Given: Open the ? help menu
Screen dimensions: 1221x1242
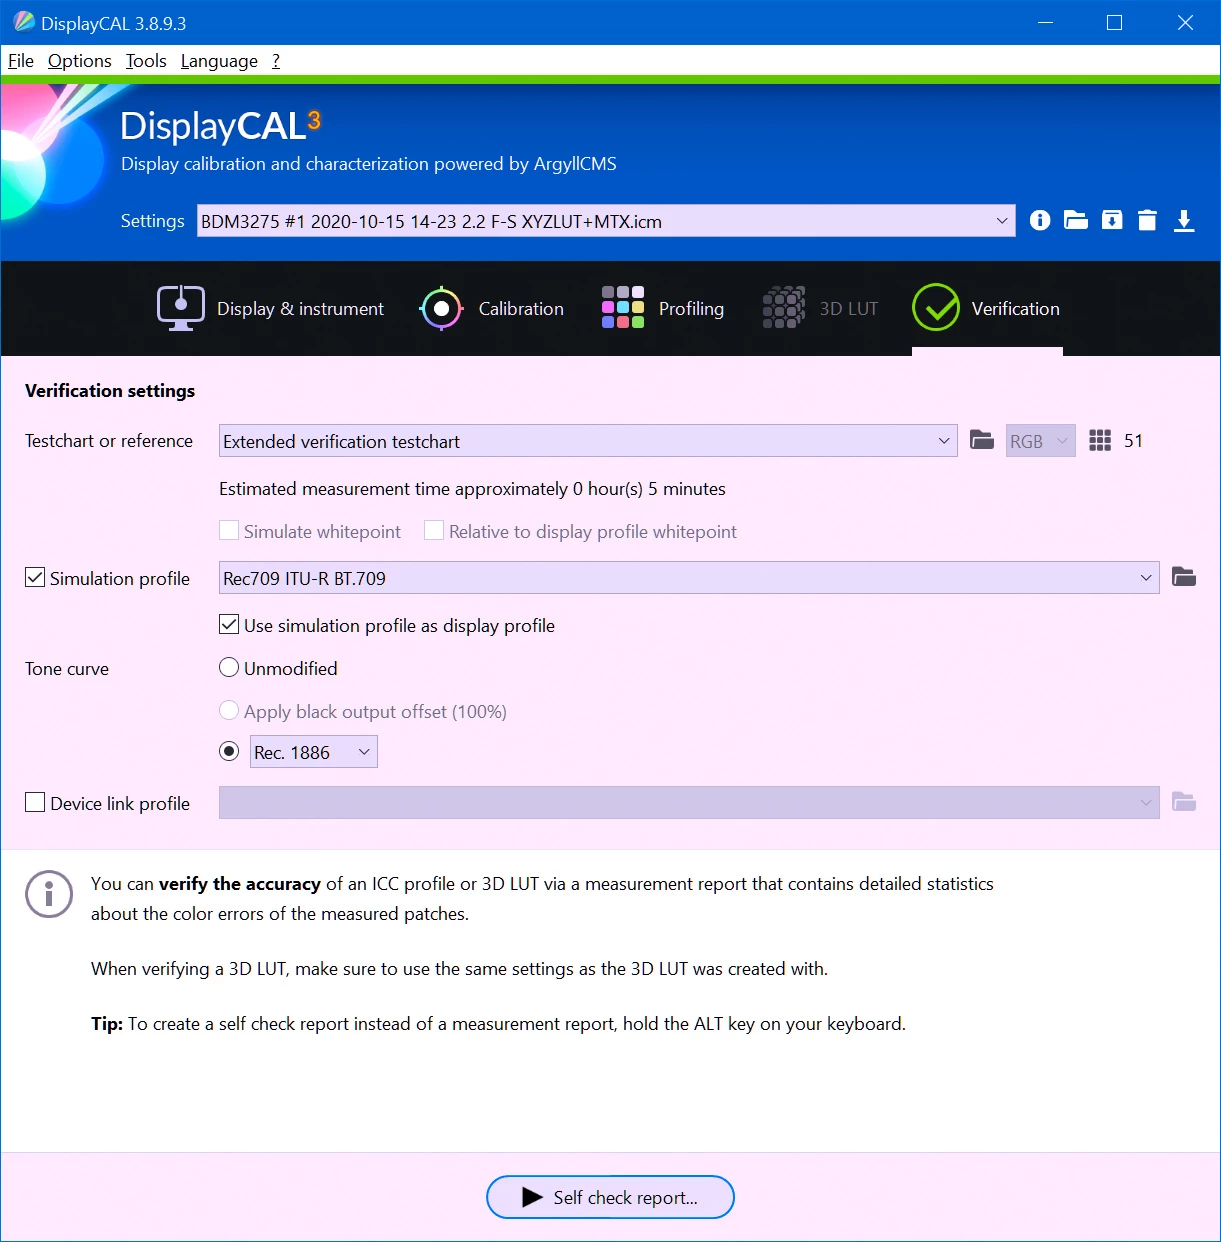Looking at the screenshot, I should (x=276, y=61).
